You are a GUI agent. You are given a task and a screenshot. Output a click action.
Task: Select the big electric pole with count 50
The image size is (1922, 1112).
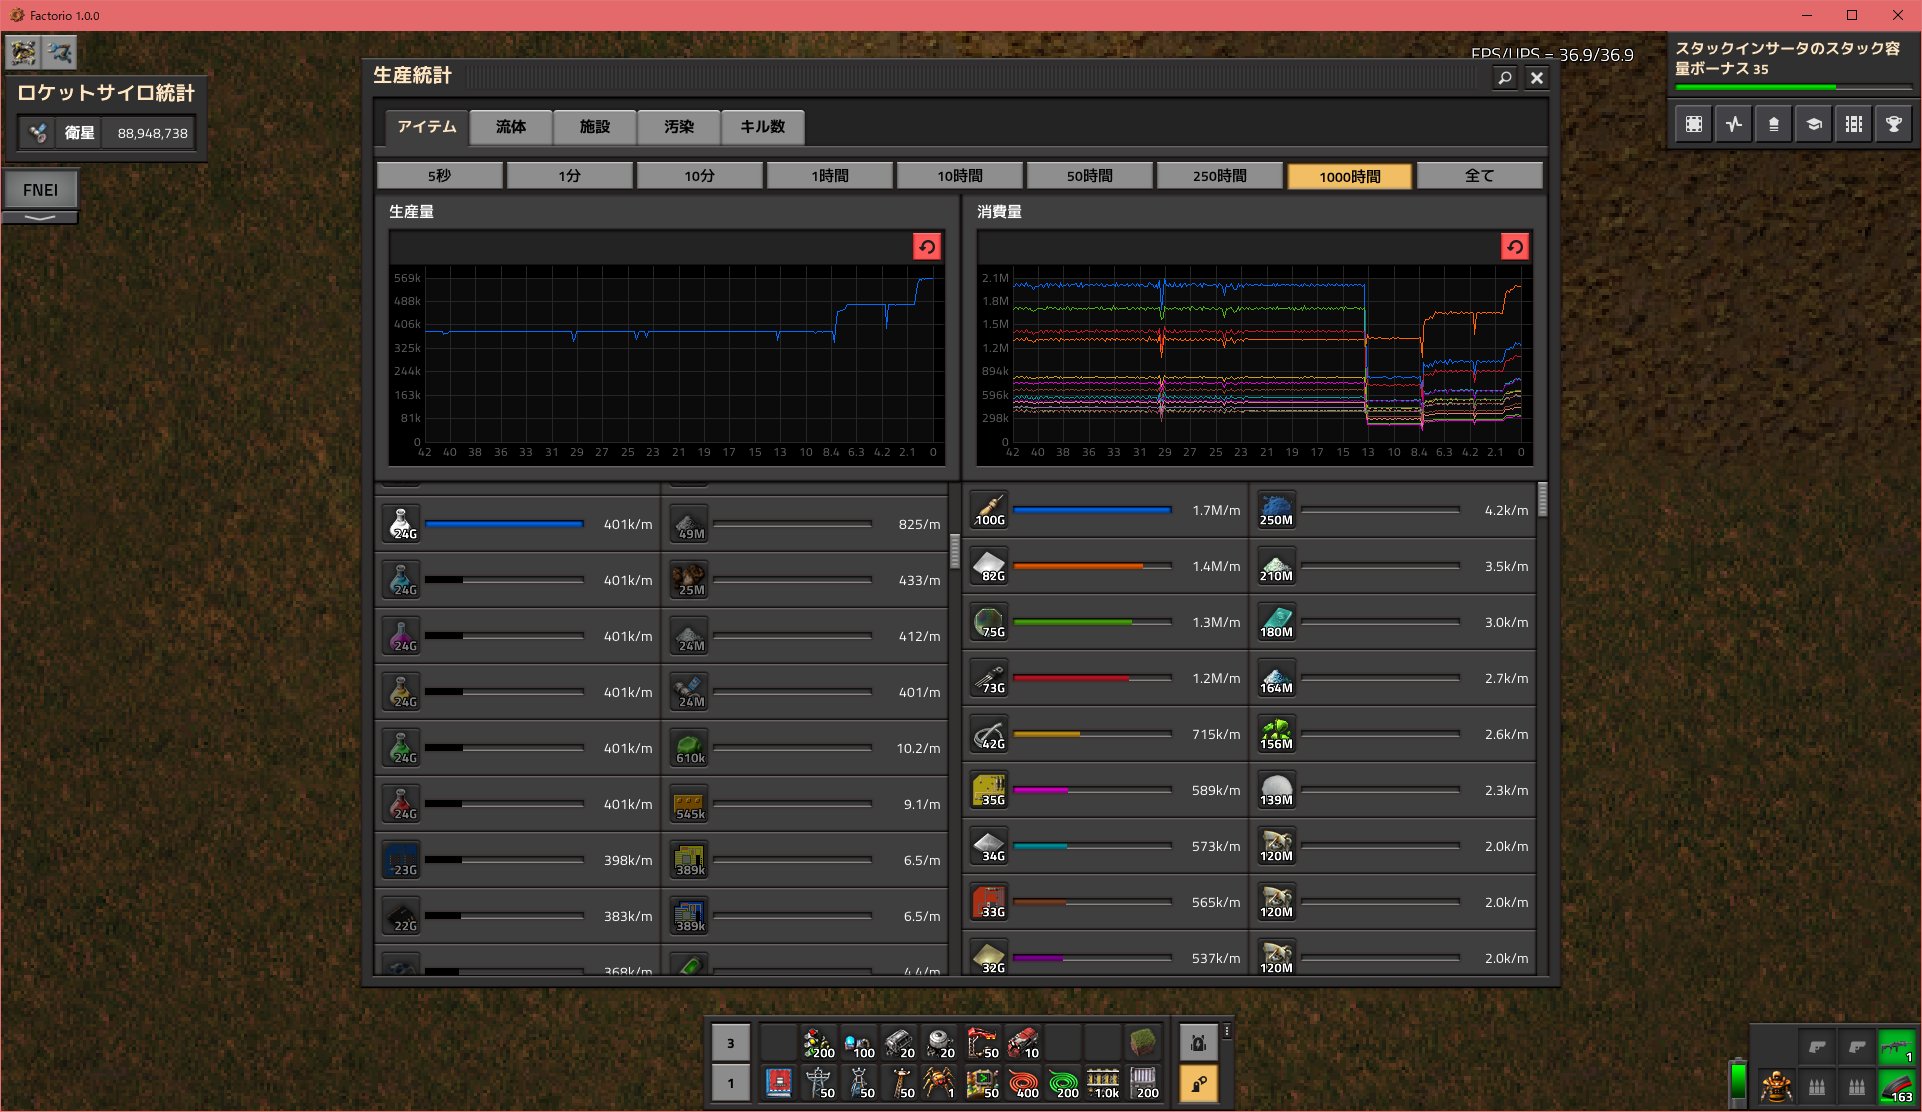click(819, 1083)
